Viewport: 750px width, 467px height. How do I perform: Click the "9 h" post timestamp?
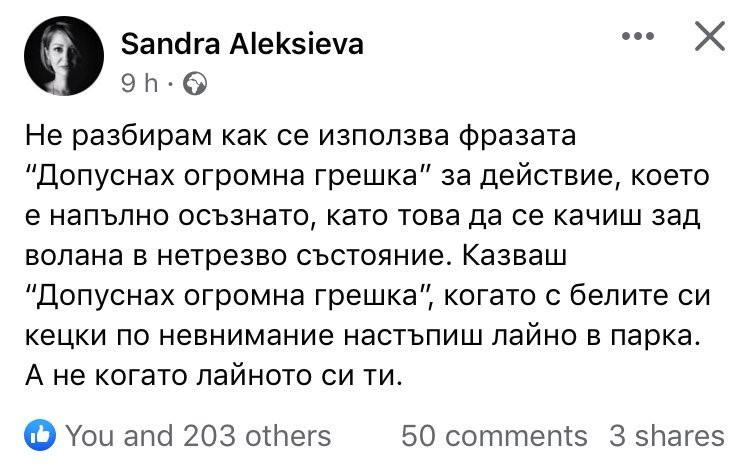(139, 85)
